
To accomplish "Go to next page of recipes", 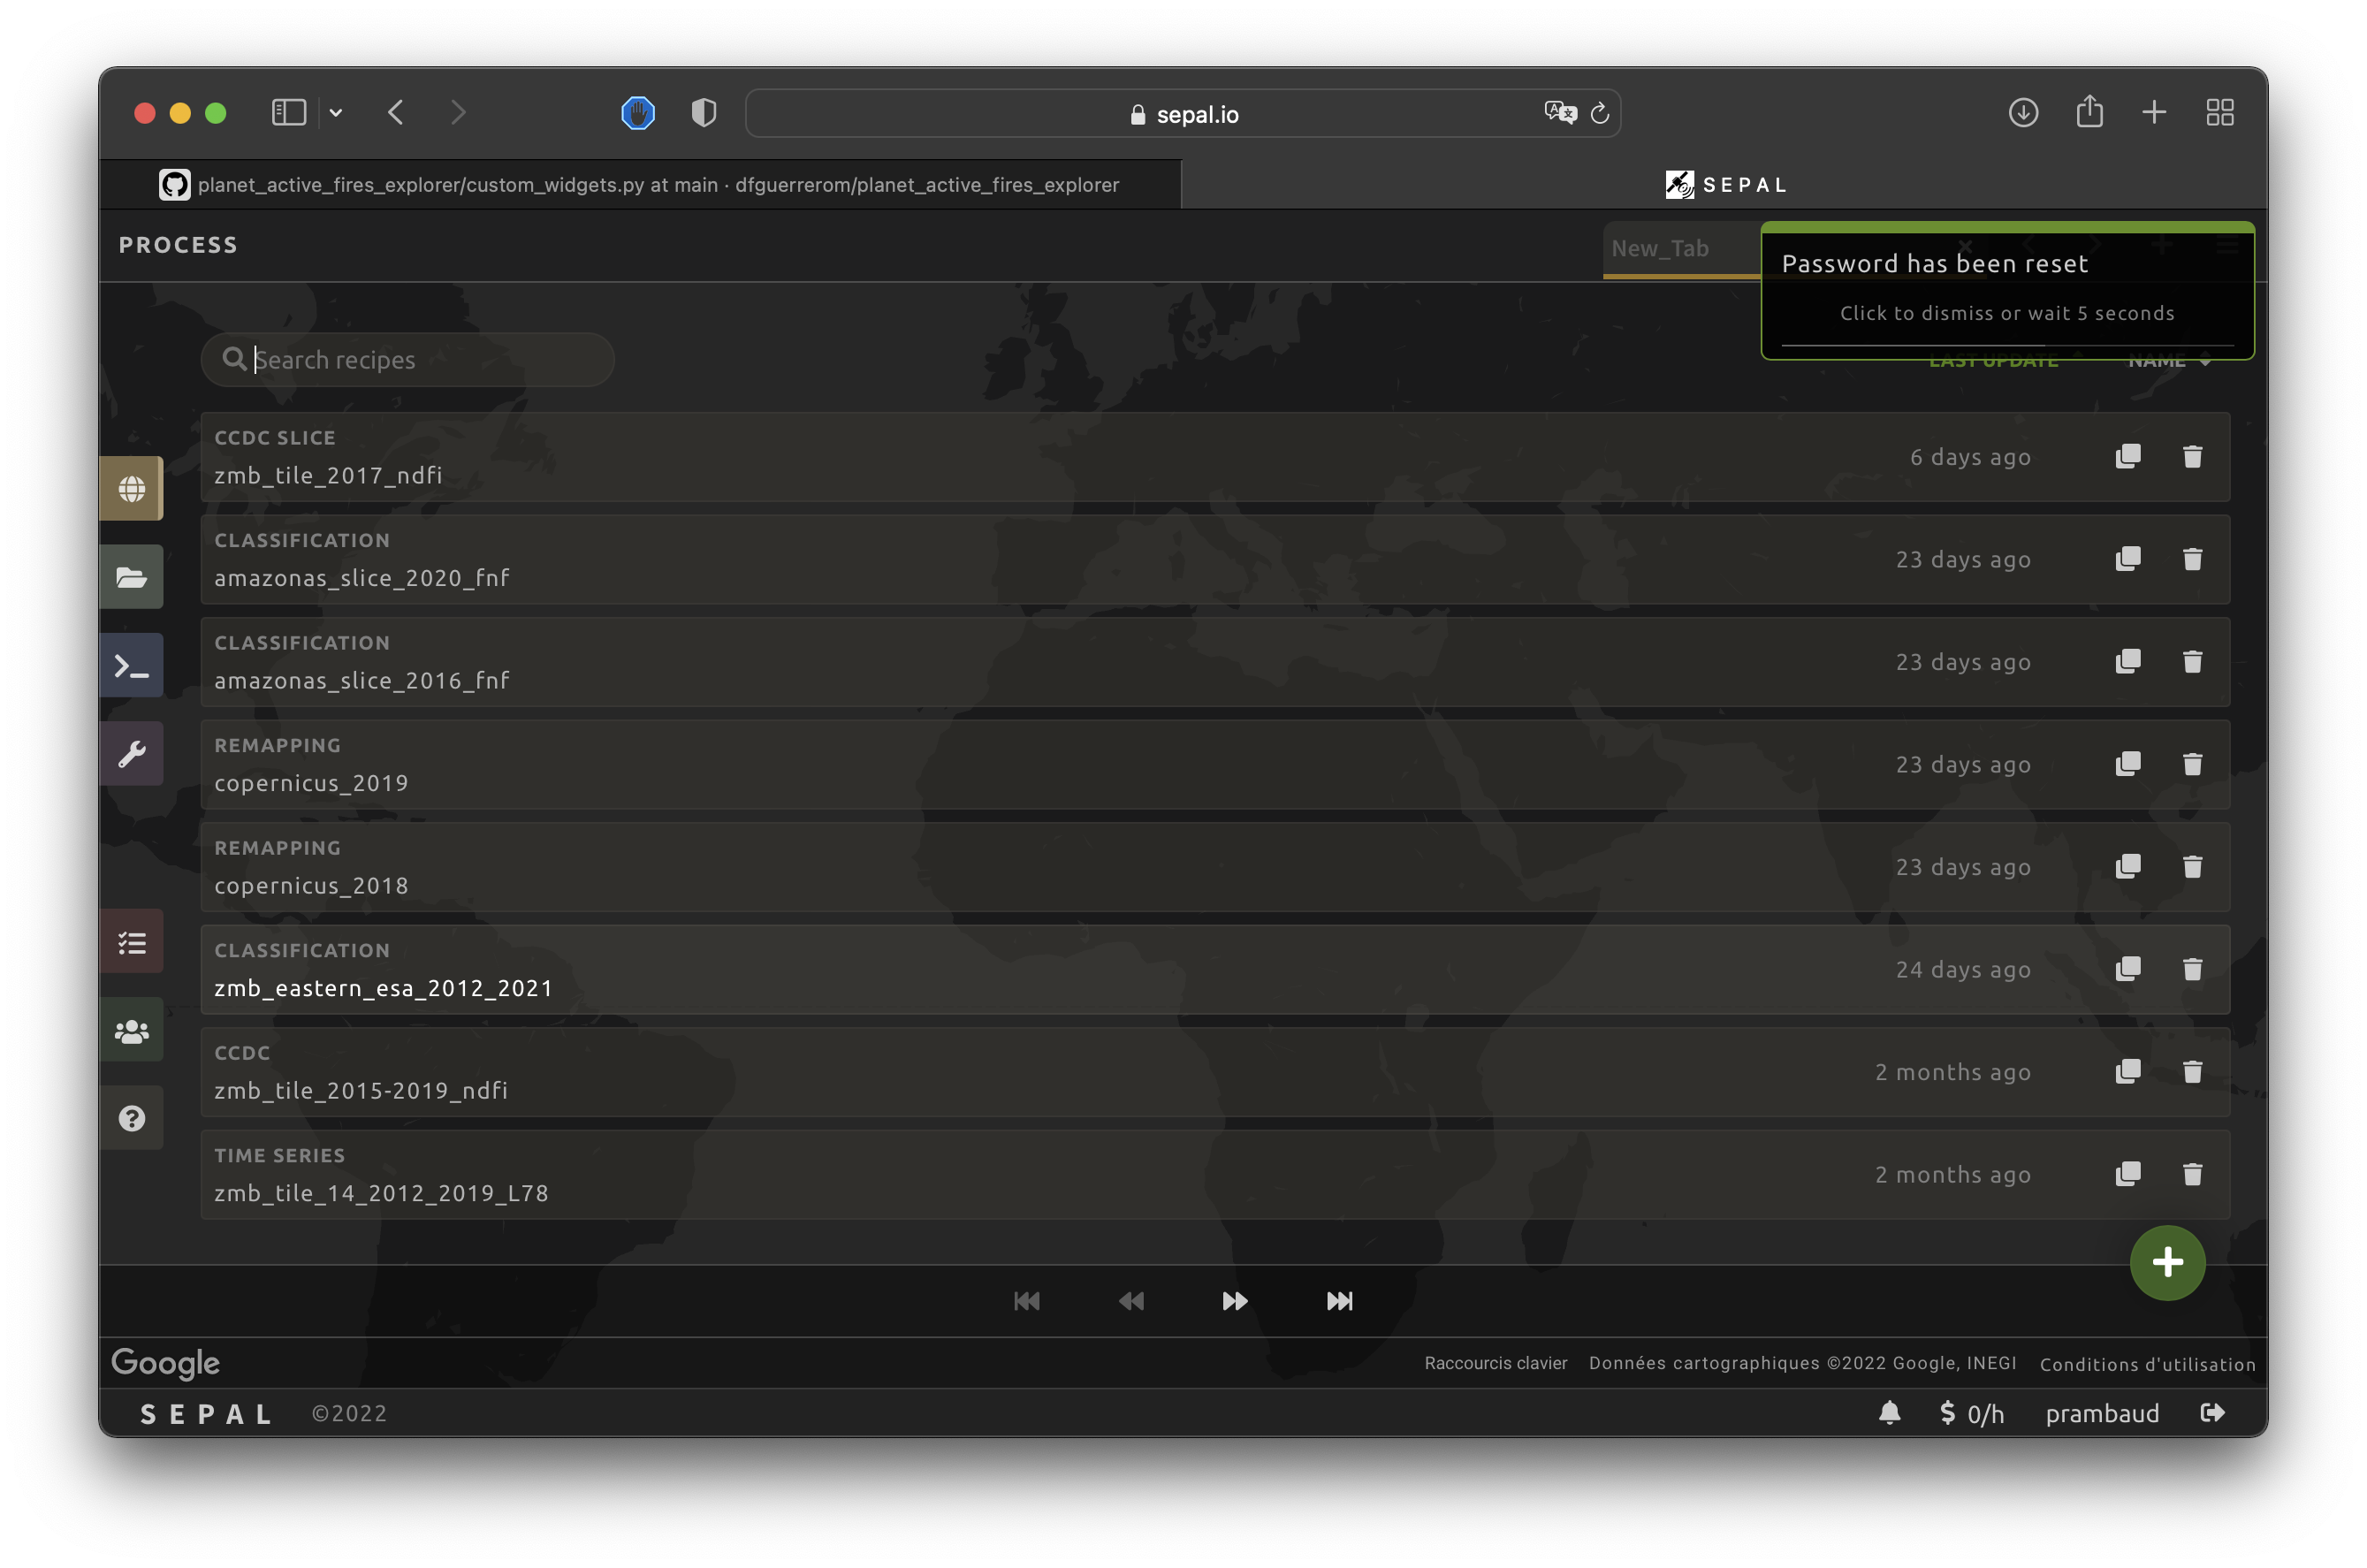I will point(1234,1301).
